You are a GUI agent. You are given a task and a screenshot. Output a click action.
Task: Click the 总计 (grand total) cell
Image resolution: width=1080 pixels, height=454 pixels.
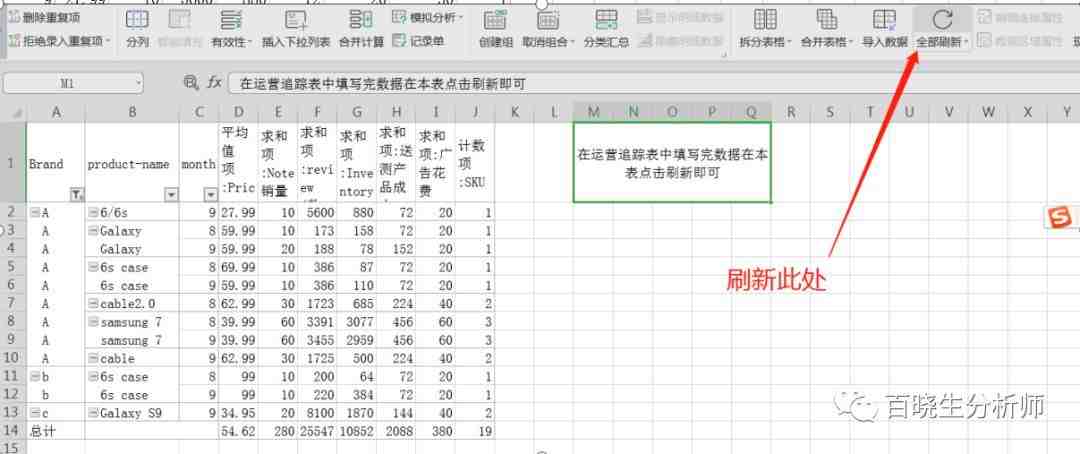coord(55,431)
